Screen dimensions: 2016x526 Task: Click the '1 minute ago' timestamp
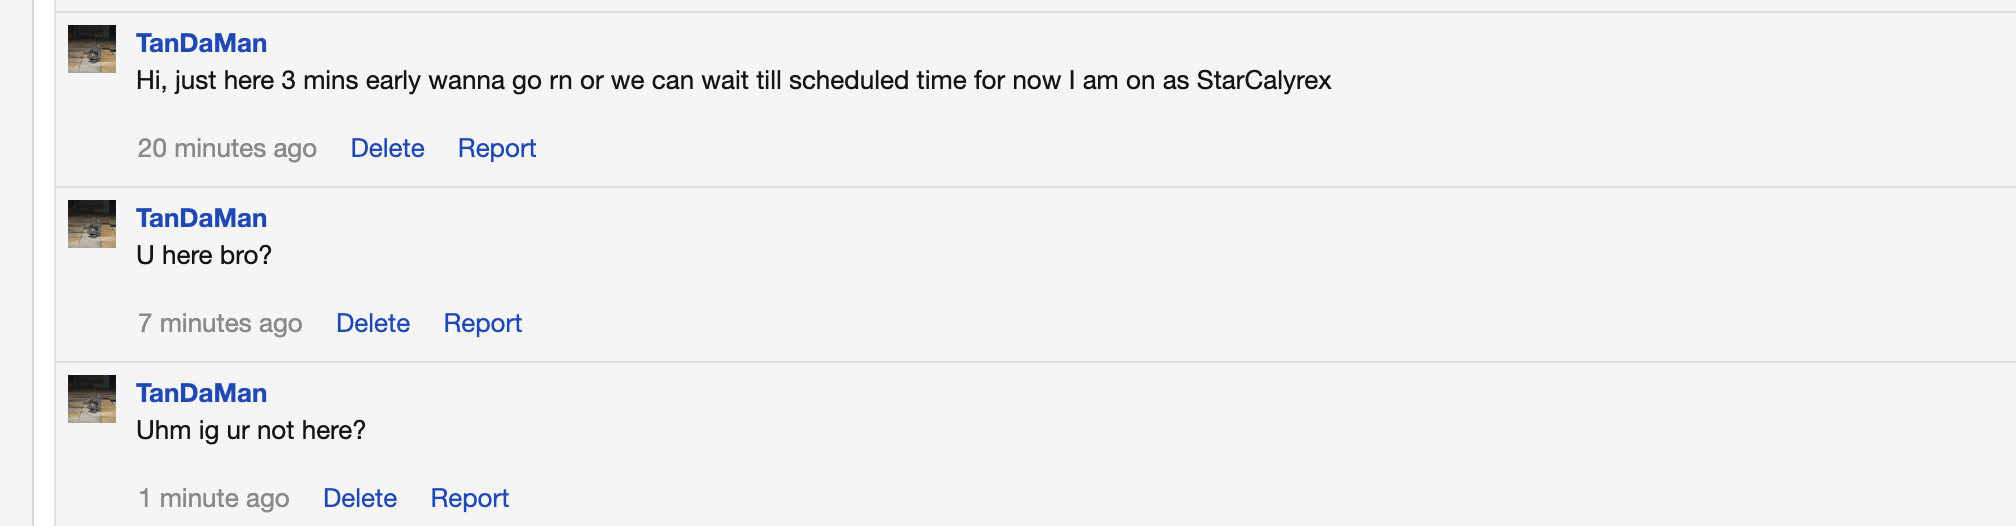[x=214, y=498]
